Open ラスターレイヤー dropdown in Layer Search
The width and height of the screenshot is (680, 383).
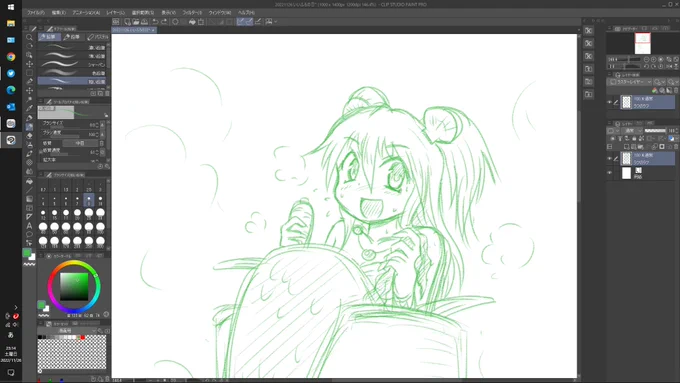click(x=631, y=82)
